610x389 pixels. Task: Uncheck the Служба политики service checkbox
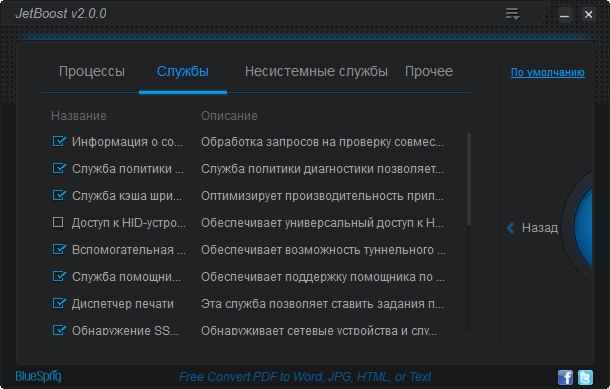tap(59, 168)
